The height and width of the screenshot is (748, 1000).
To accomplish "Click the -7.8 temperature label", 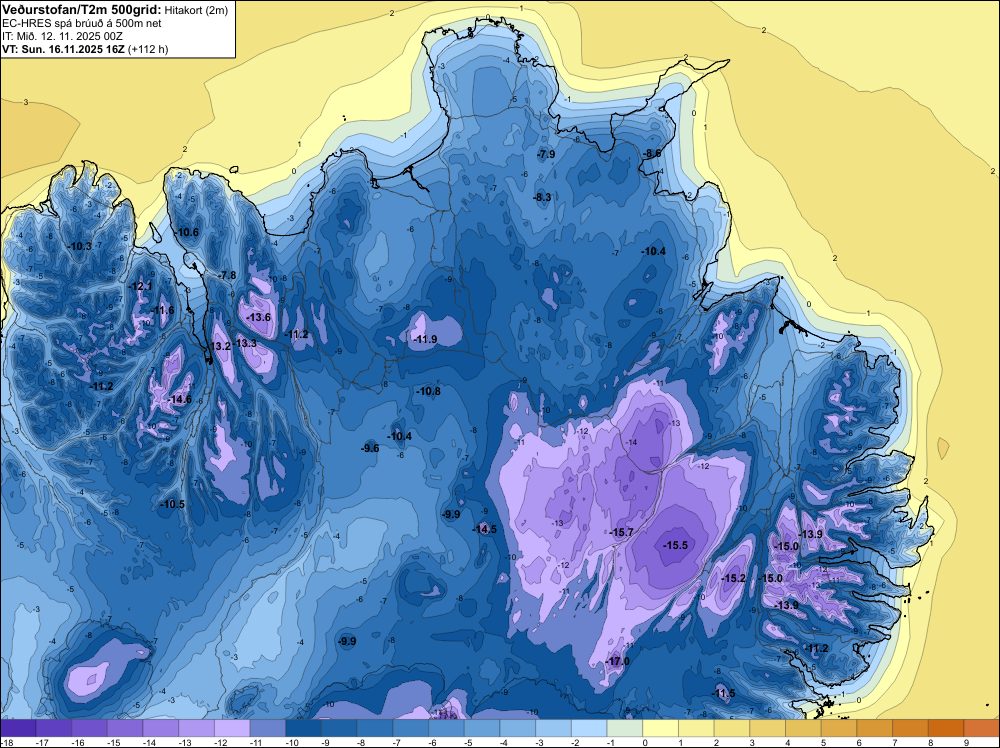I will [x=227, y=275].
